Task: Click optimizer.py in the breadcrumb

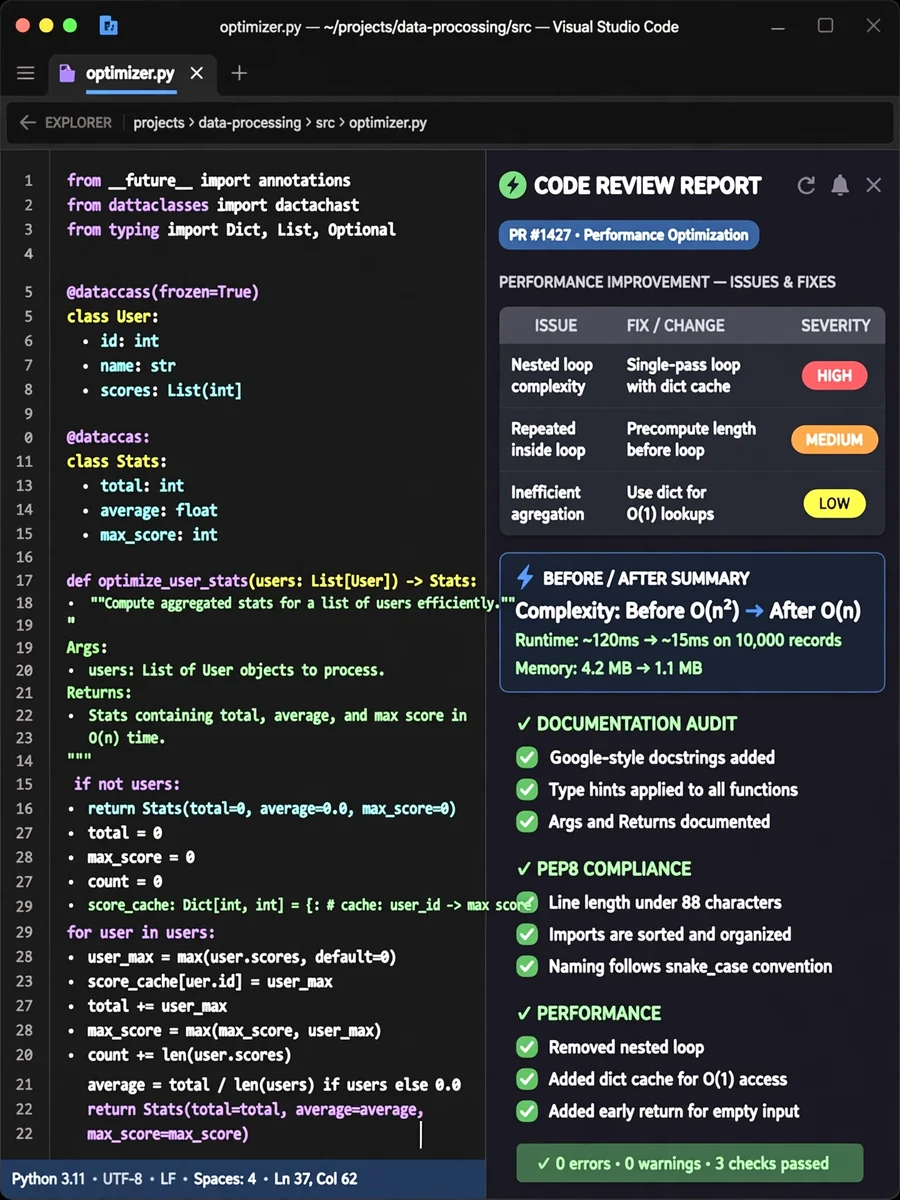Action: (x=388, y=123)
